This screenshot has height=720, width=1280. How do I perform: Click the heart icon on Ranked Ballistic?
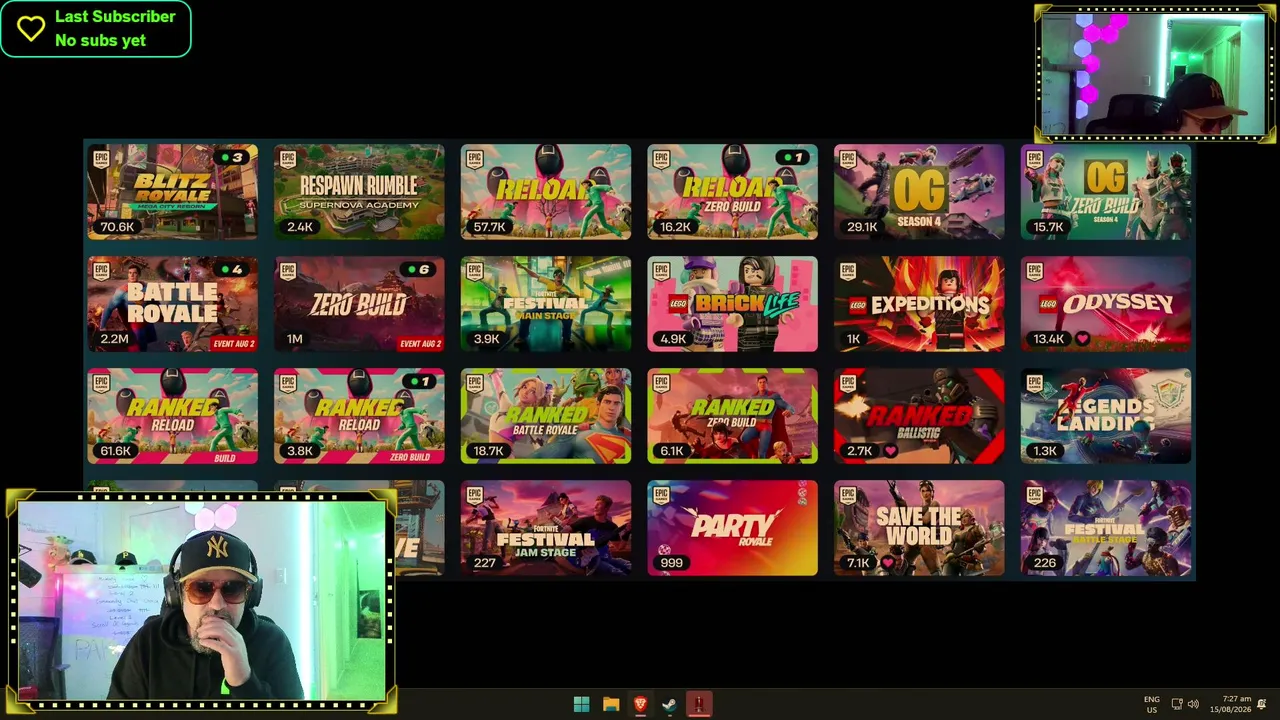(890, 451)
